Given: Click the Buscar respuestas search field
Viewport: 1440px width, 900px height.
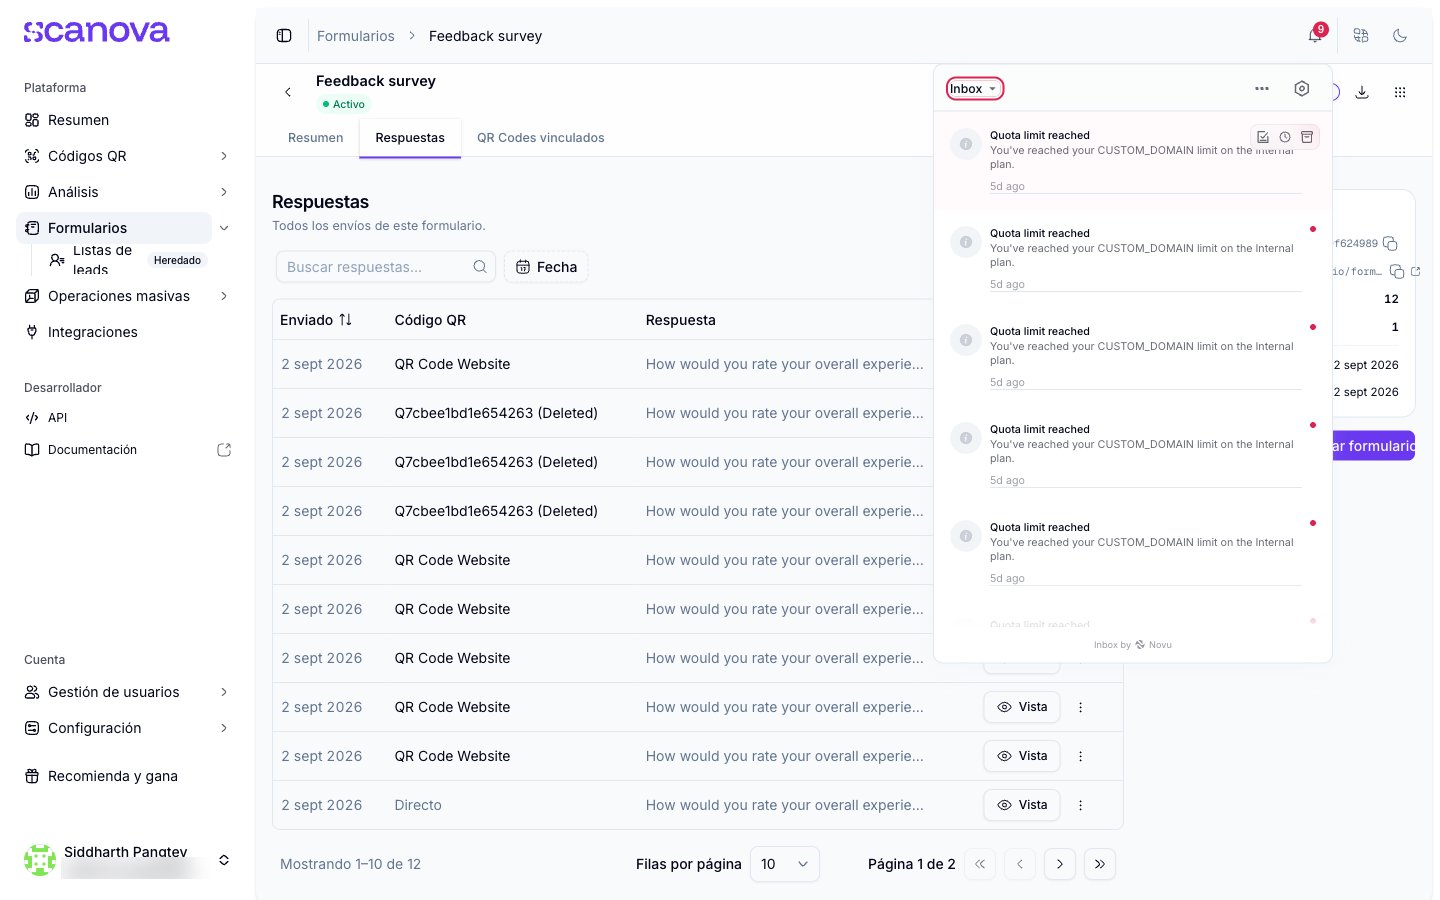Looking at the screenshot, I should coord(386,267).
